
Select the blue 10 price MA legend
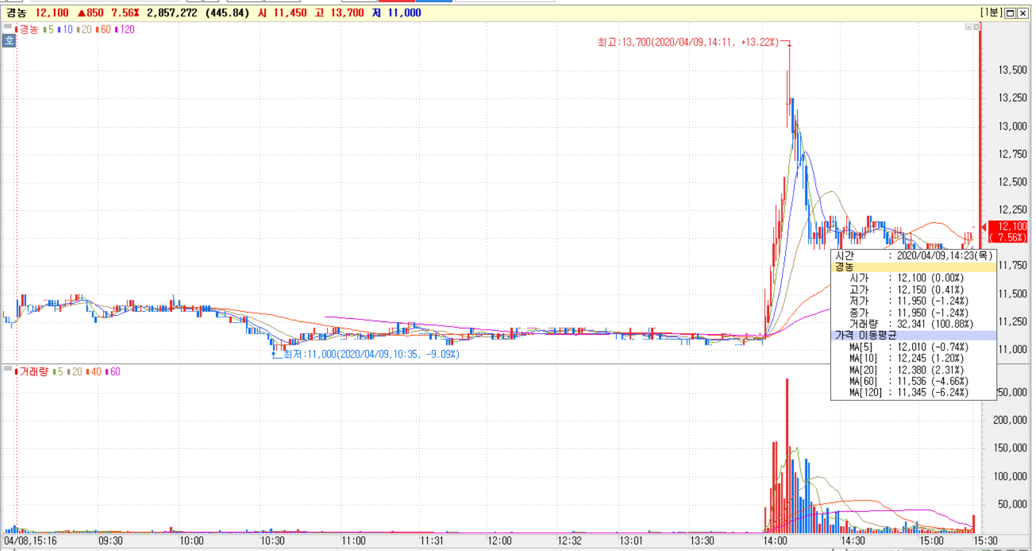pos(65,30)
